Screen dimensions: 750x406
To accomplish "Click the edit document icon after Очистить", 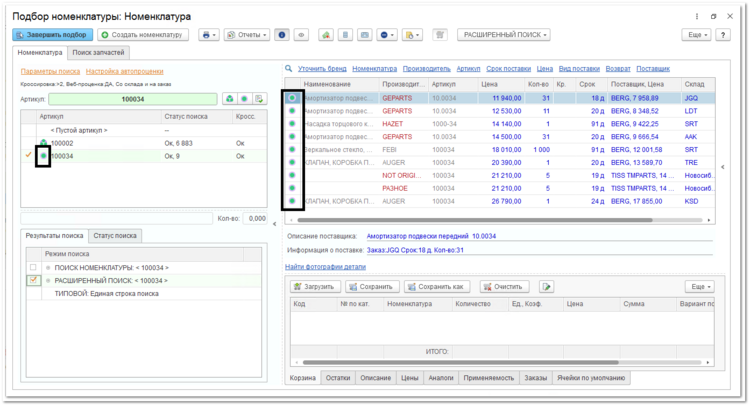I will click(x=546, y=286).
